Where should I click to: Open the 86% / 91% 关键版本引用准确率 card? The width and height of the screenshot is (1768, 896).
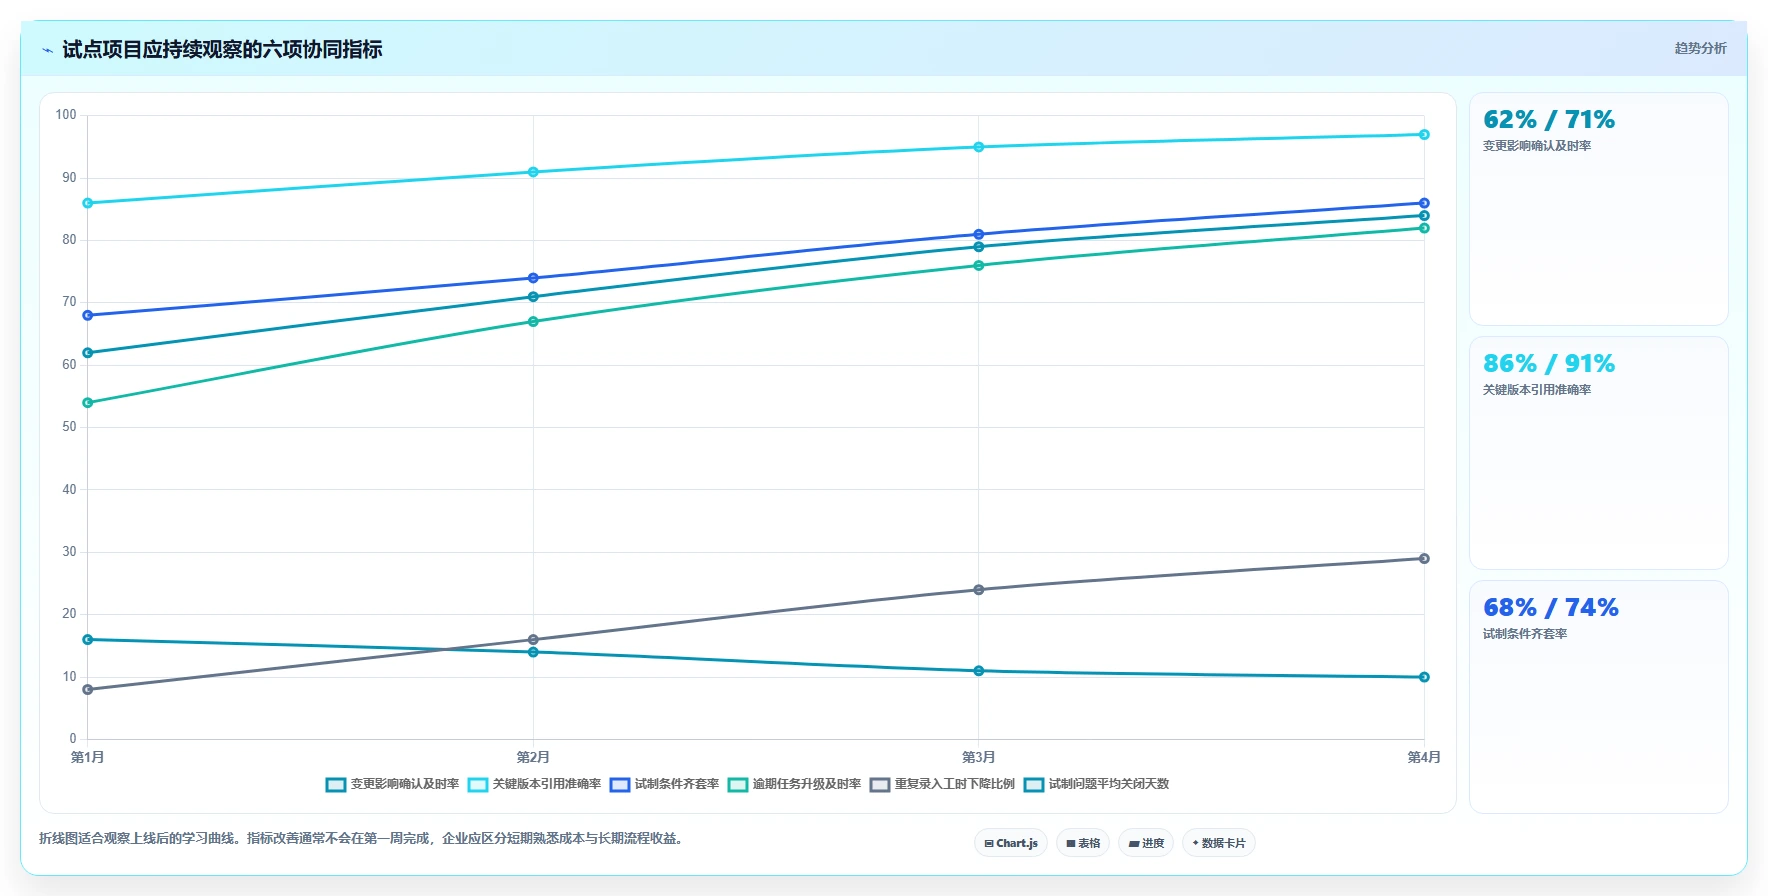(1598, 453)
